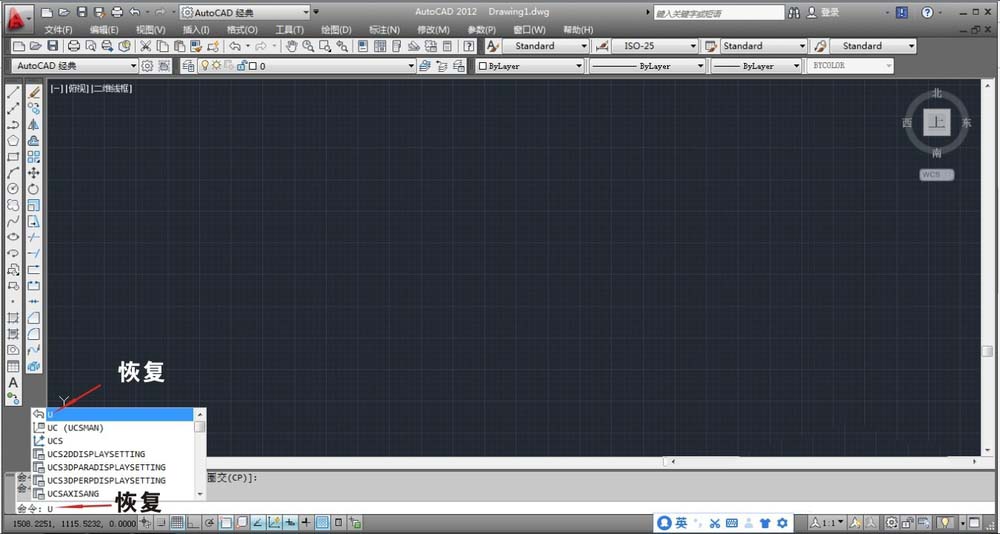Click the Cut scissors icon in standard toolbar
This screenshot has height=534, width=1000.
pos(145,46)
